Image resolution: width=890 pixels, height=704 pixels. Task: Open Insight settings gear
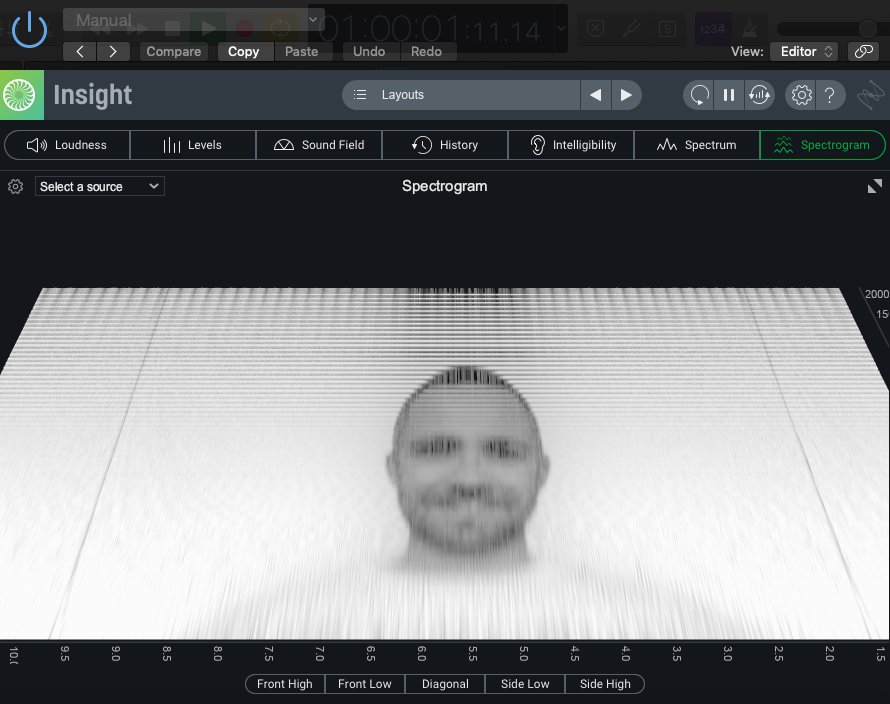(801, 95)
